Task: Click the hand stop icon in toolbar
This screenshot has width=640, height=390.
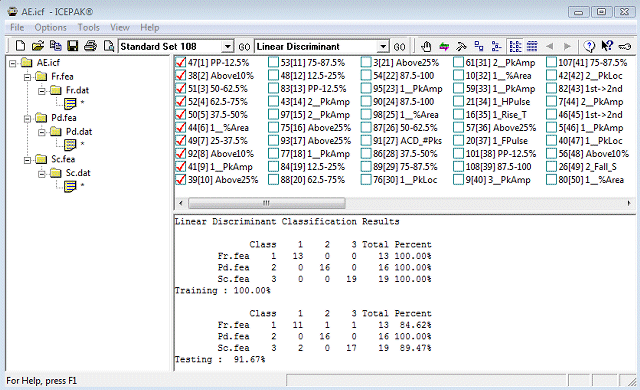Action: tap(426, 47)
